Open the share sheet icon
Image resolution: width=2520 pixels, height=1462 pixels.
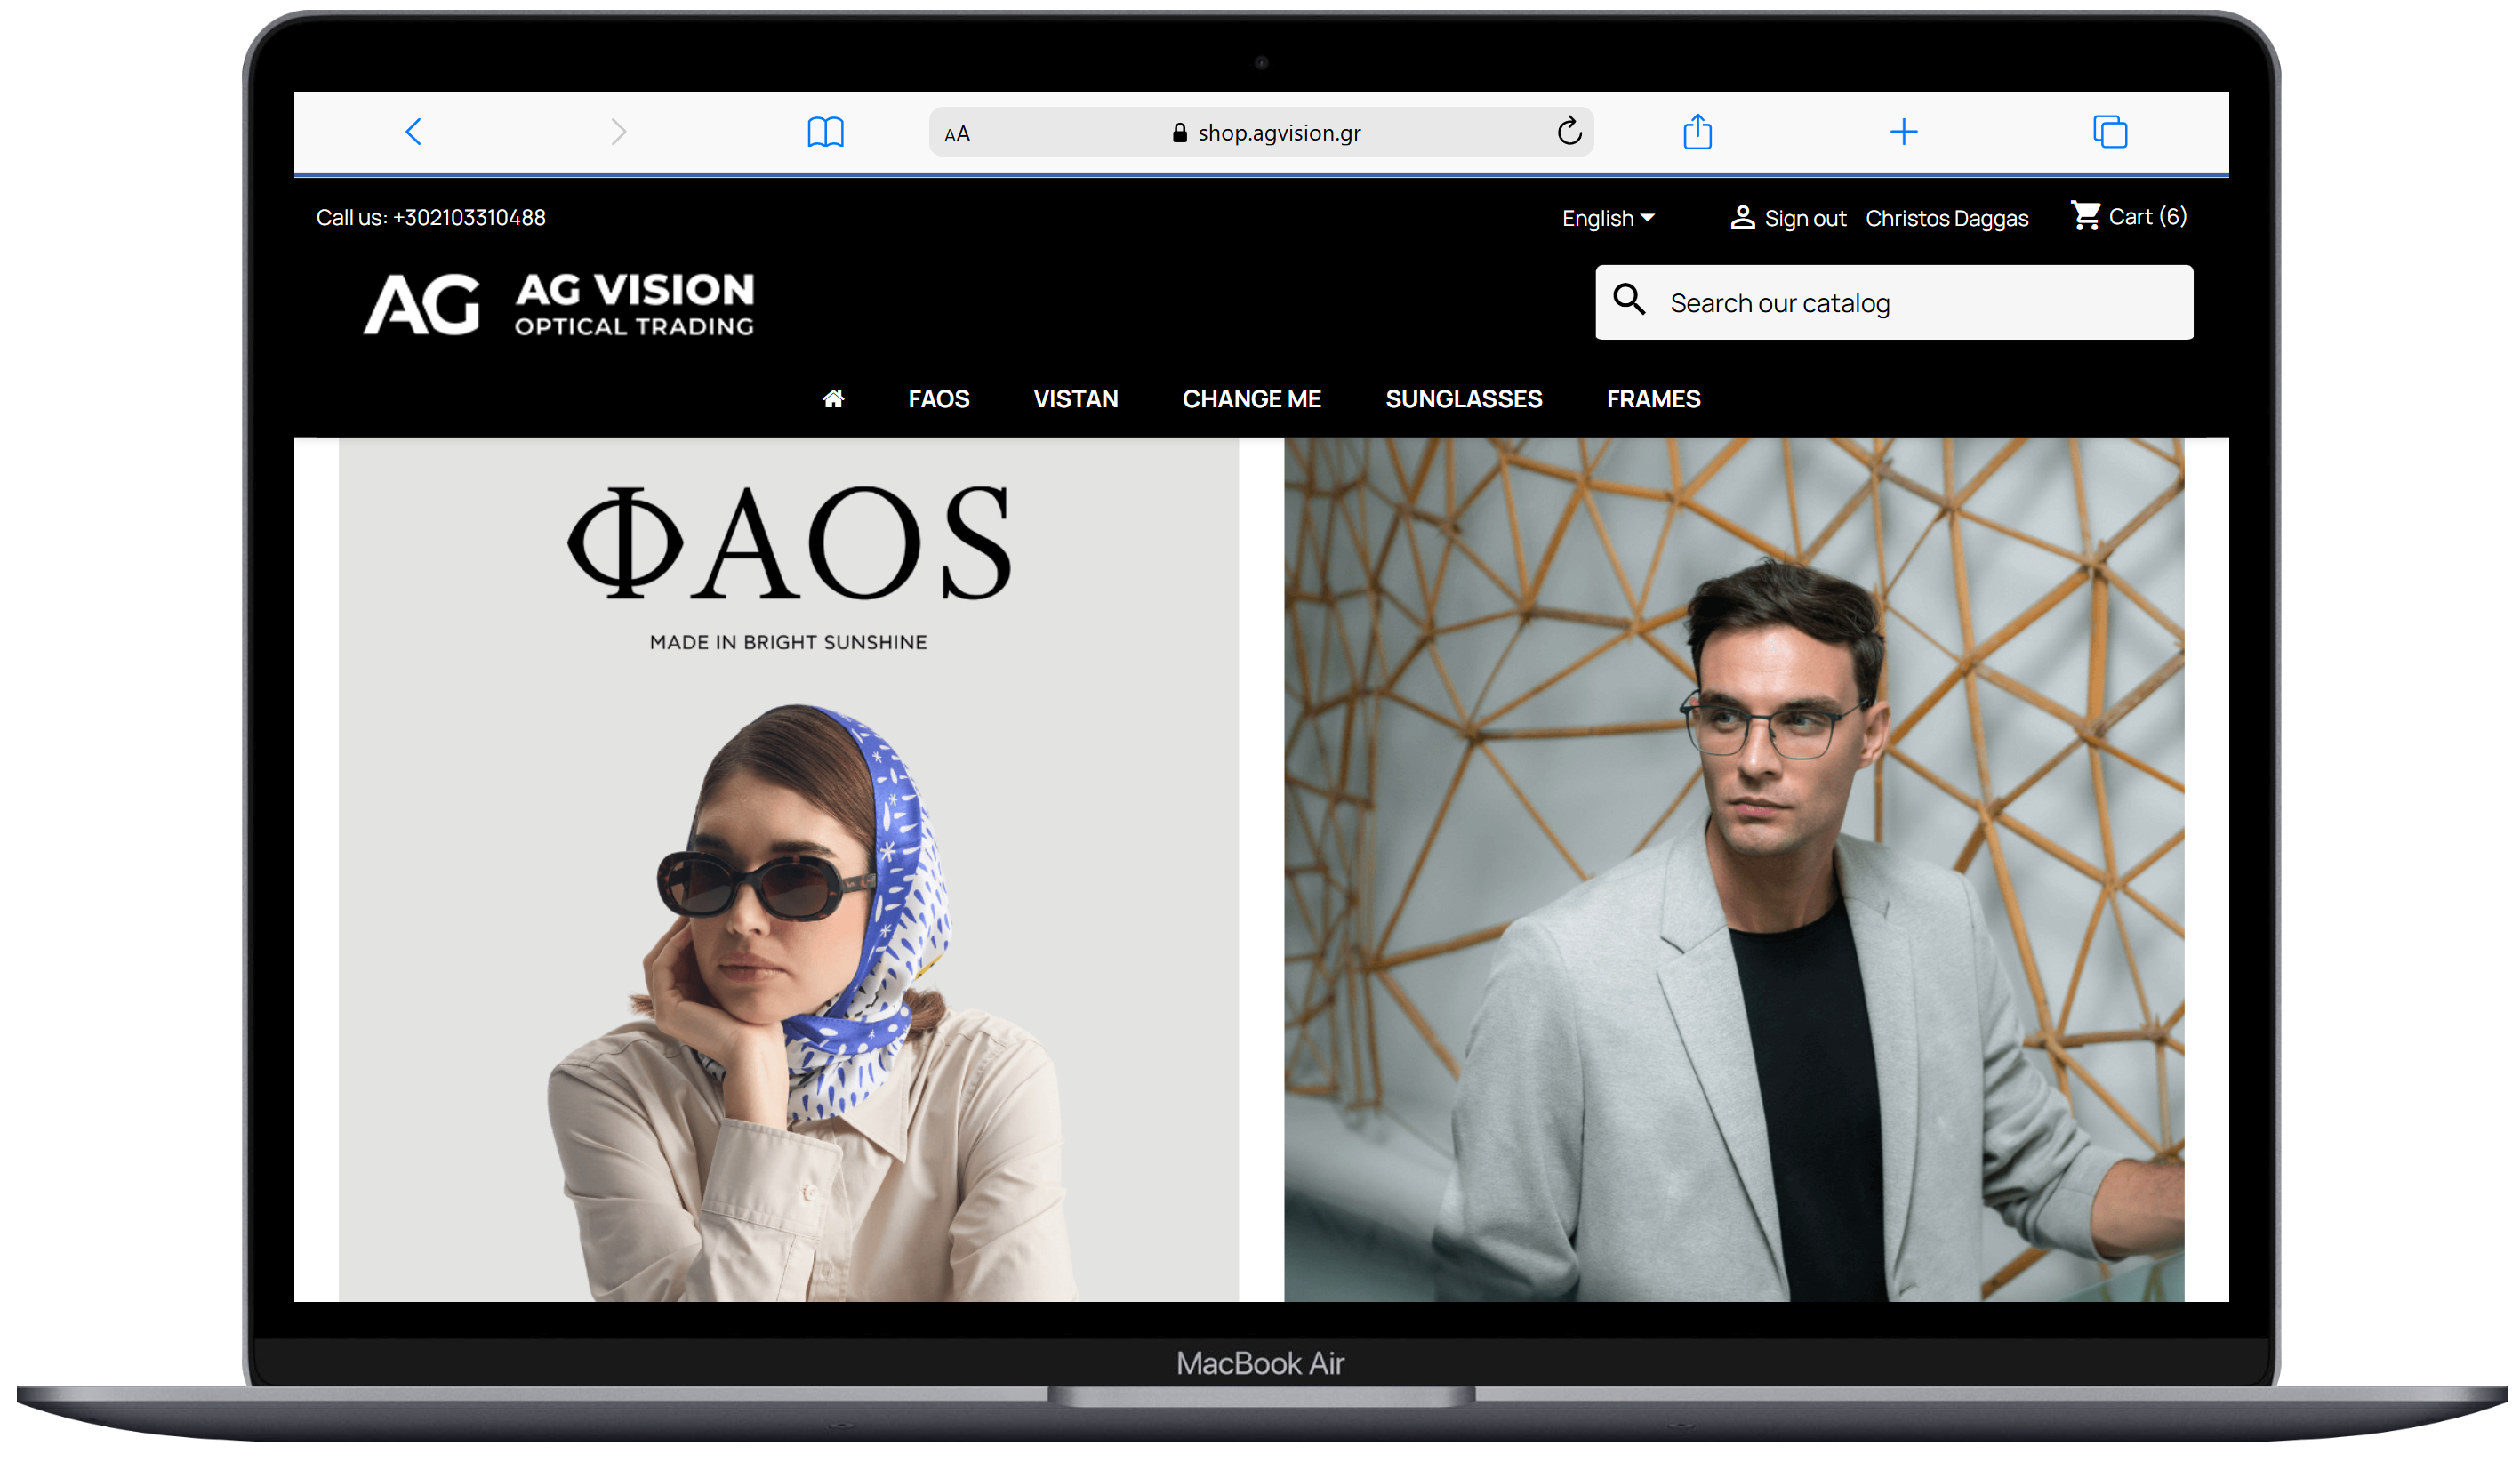1697,131
